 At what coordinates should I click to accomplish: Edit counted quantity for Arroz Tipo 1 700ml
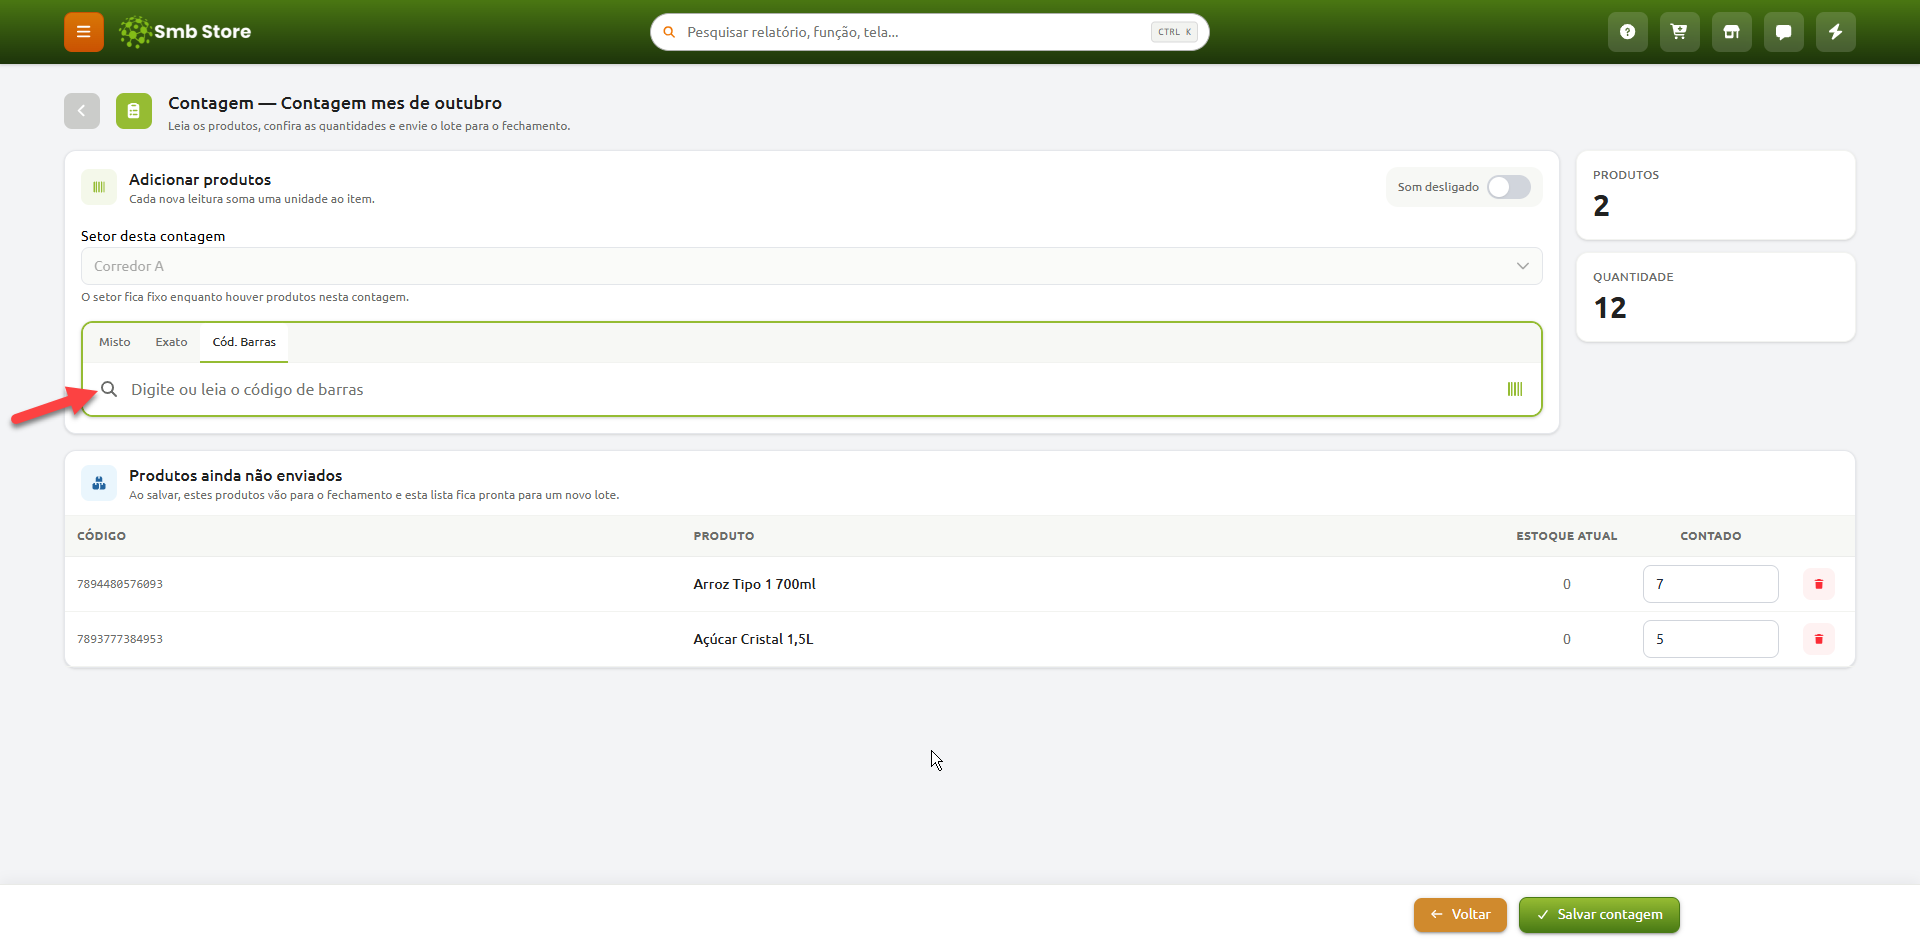[x=1711, y=584]
